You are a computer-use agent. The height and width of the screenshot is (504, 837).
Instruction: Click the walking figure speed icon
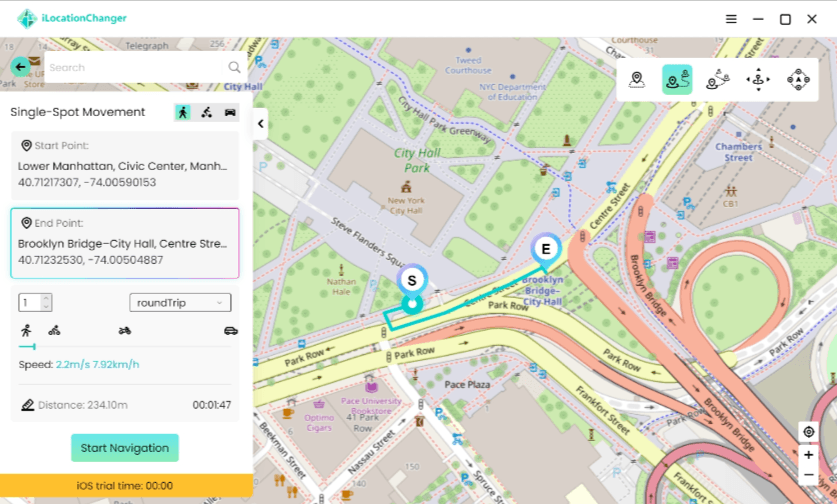[x=26, y=330]
